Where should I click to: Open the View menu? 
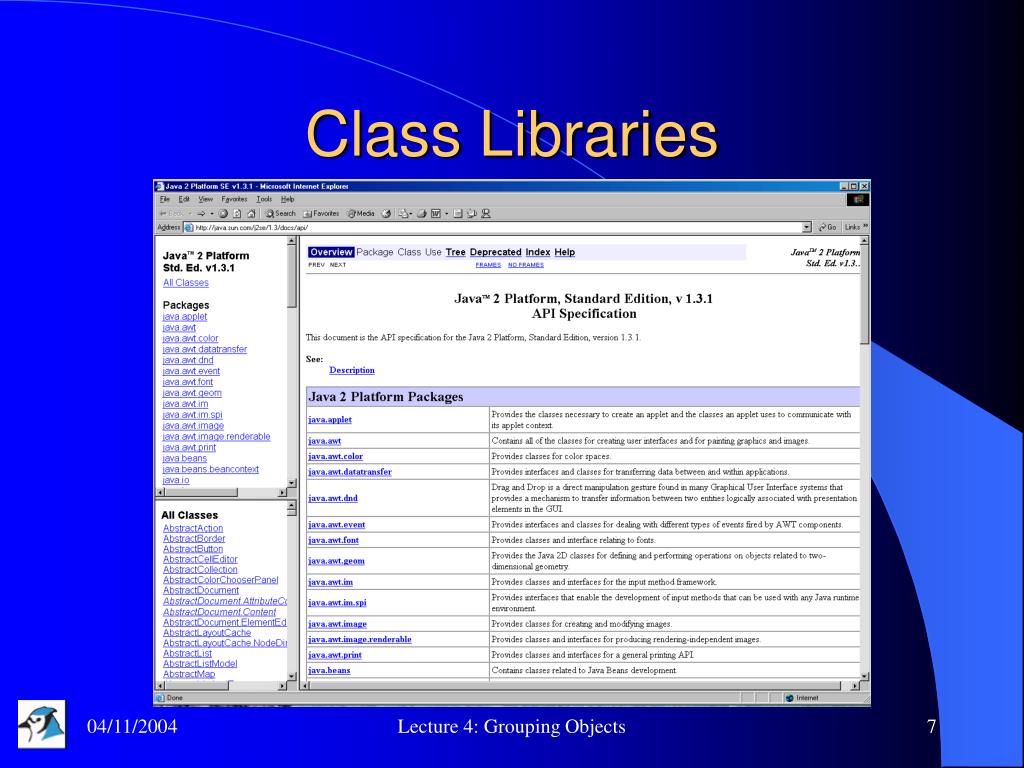tap(206, 199)
